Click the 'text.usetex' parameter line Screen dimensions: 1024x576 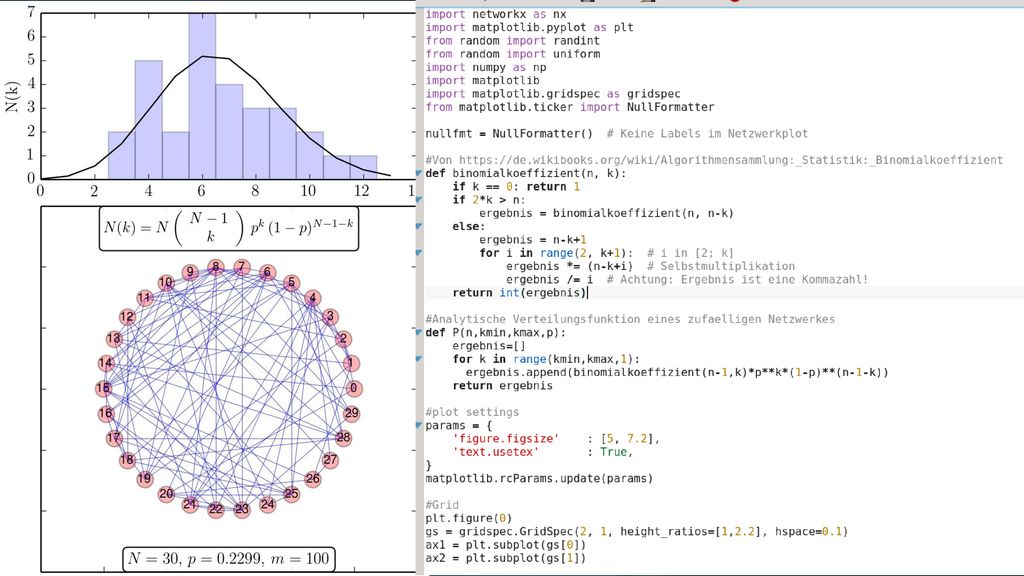[542, 452]
